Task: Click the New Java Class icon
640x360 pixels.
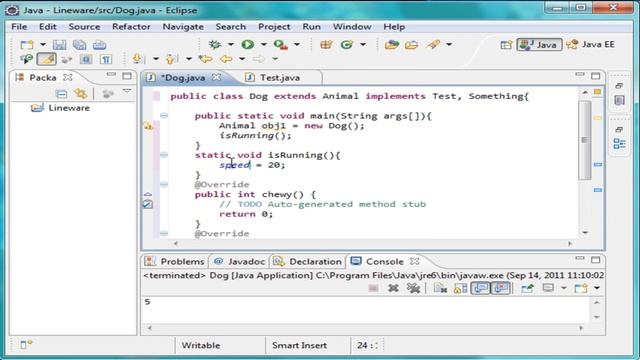Action: [347, 44]
